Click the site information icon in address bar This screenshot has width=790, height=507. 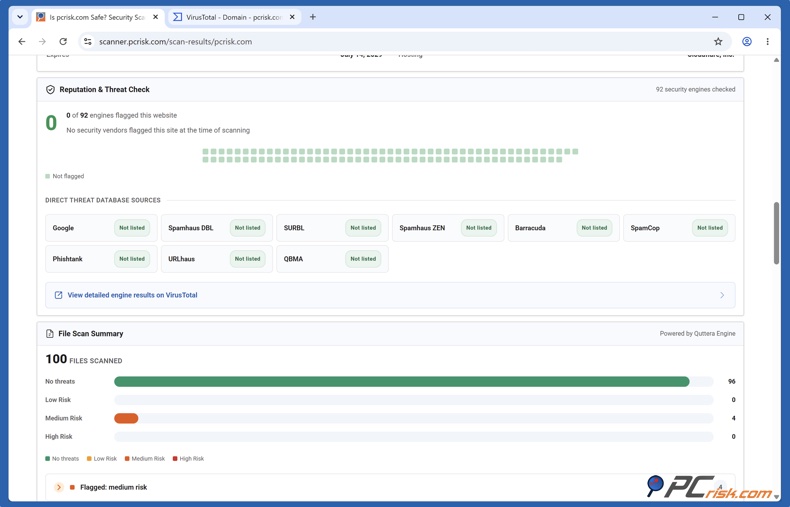88,42
